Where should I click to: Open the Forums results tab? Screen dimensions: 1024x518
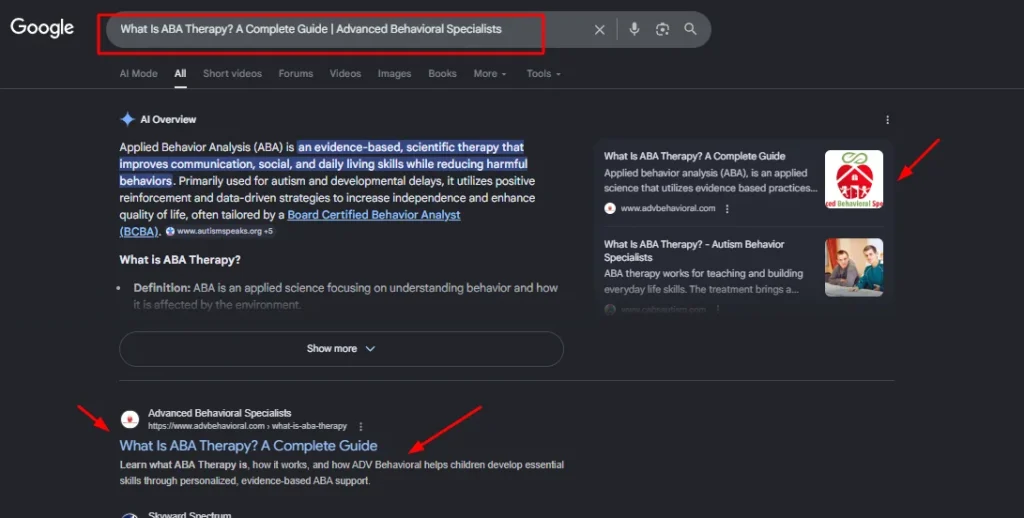pos(295,74)
